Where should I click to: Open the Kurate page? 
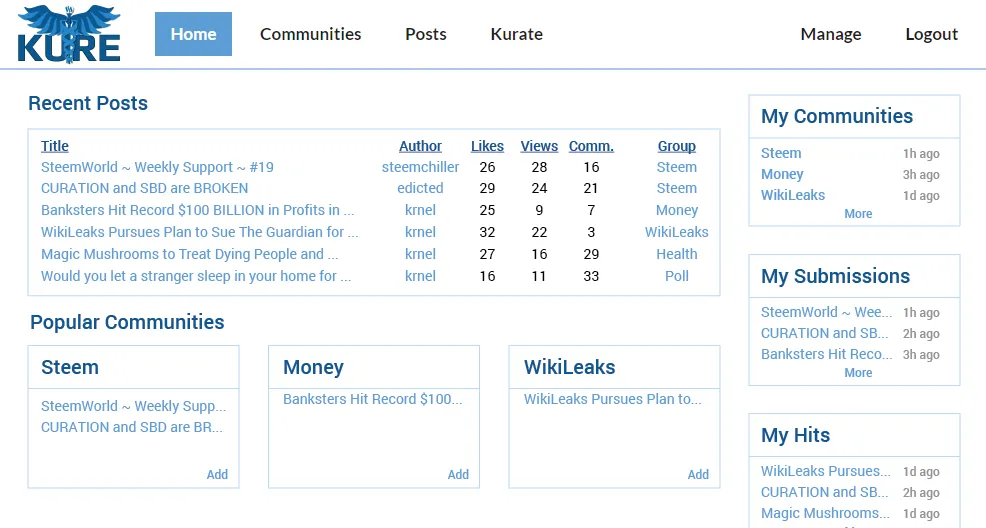coord(516,34)
